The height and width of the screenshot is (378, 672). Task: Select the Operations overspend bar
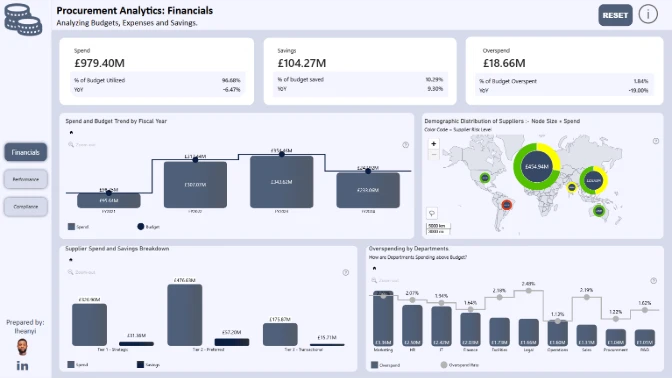(558, 333)
